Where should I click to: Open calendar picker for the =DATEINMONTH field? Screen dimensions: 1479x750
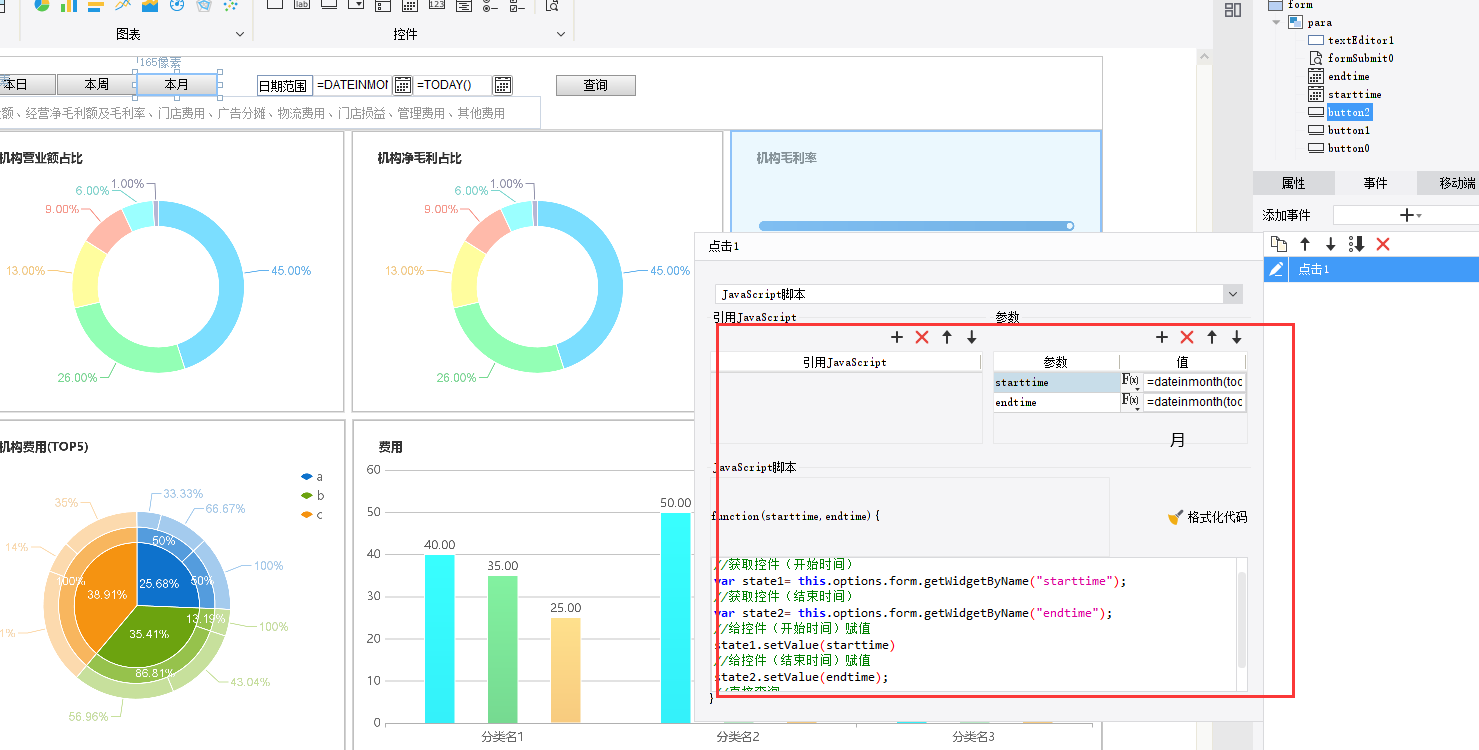click(403, 85)
